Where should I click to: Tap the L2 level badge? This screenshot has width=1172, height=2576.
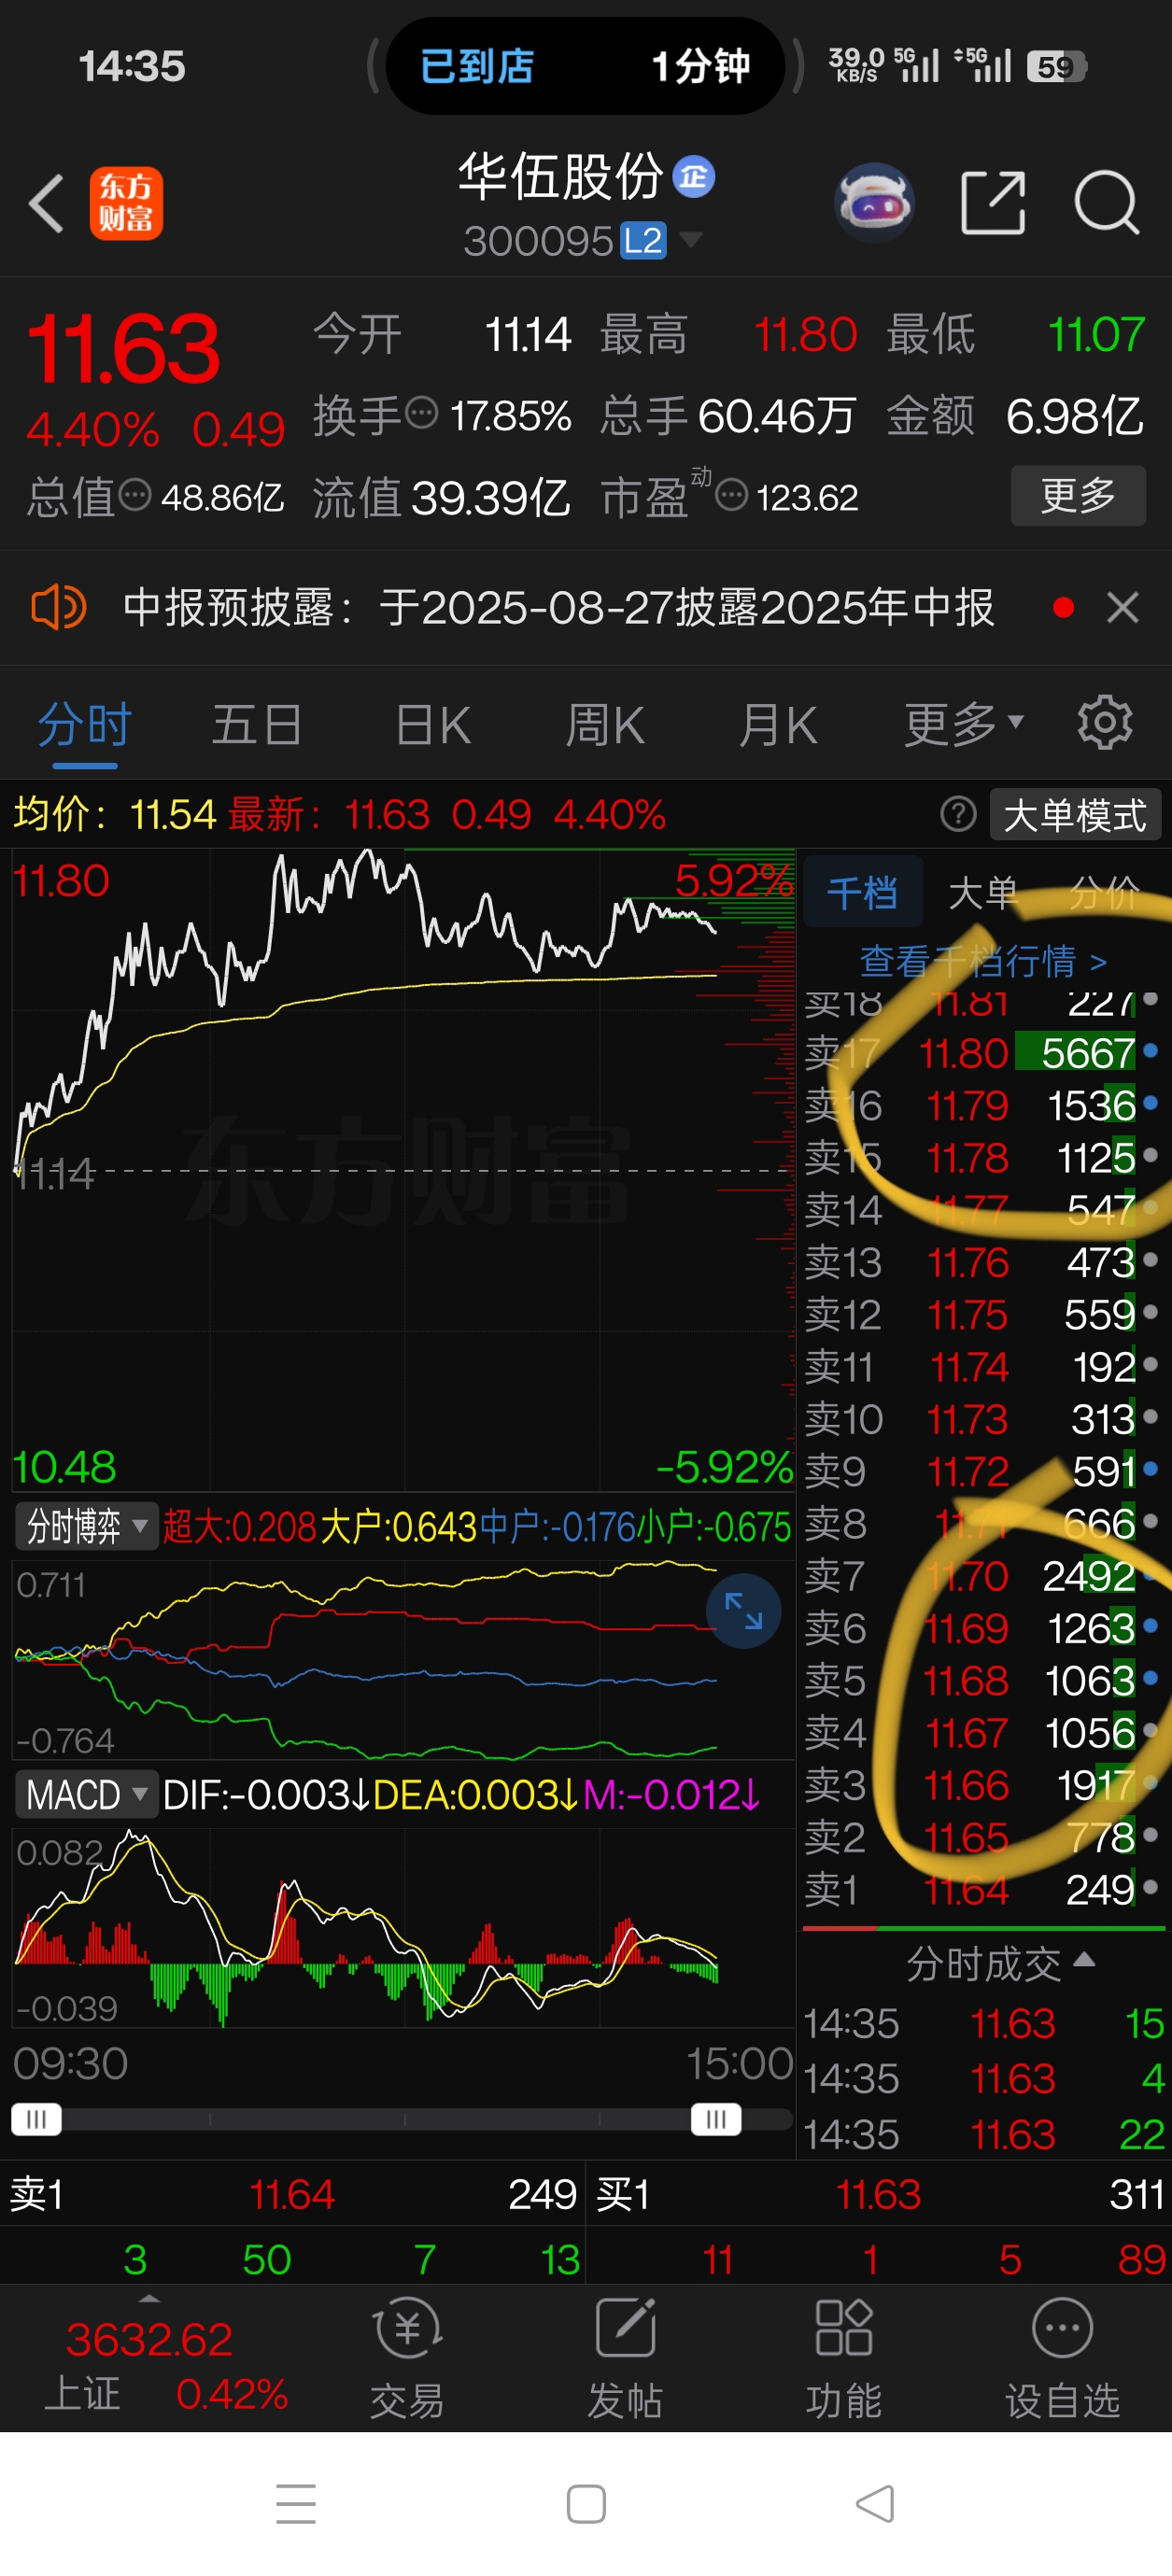(x=643, y=241)
